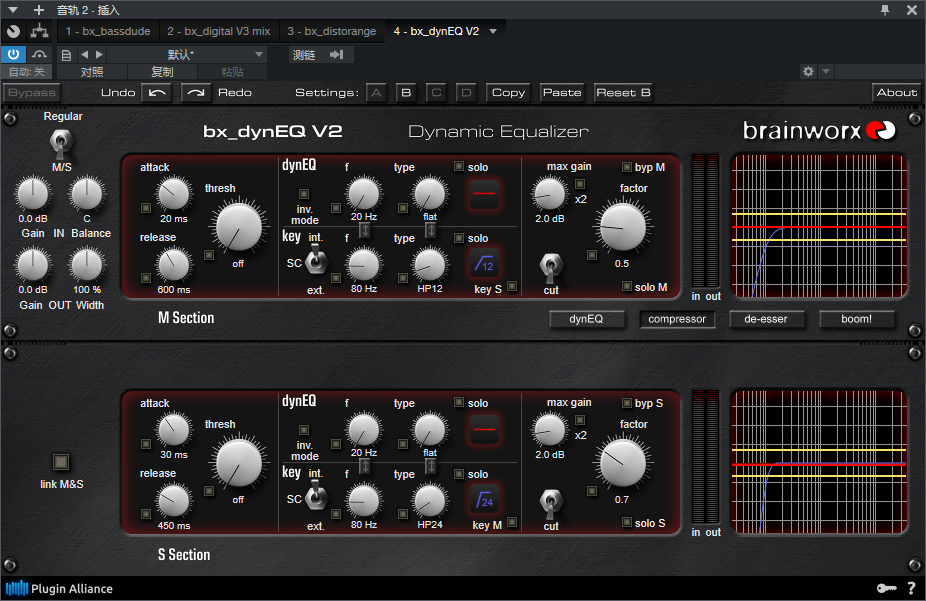Open the dropdown beside the gear
926x601 pixels.
click(x=826, y=71)
